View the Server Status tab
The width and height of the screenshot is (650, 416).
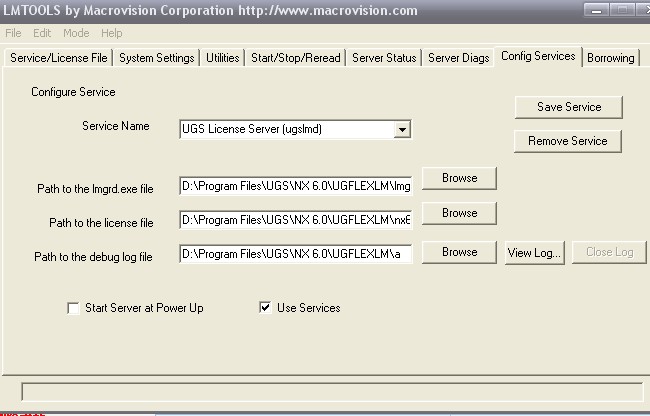384,58
